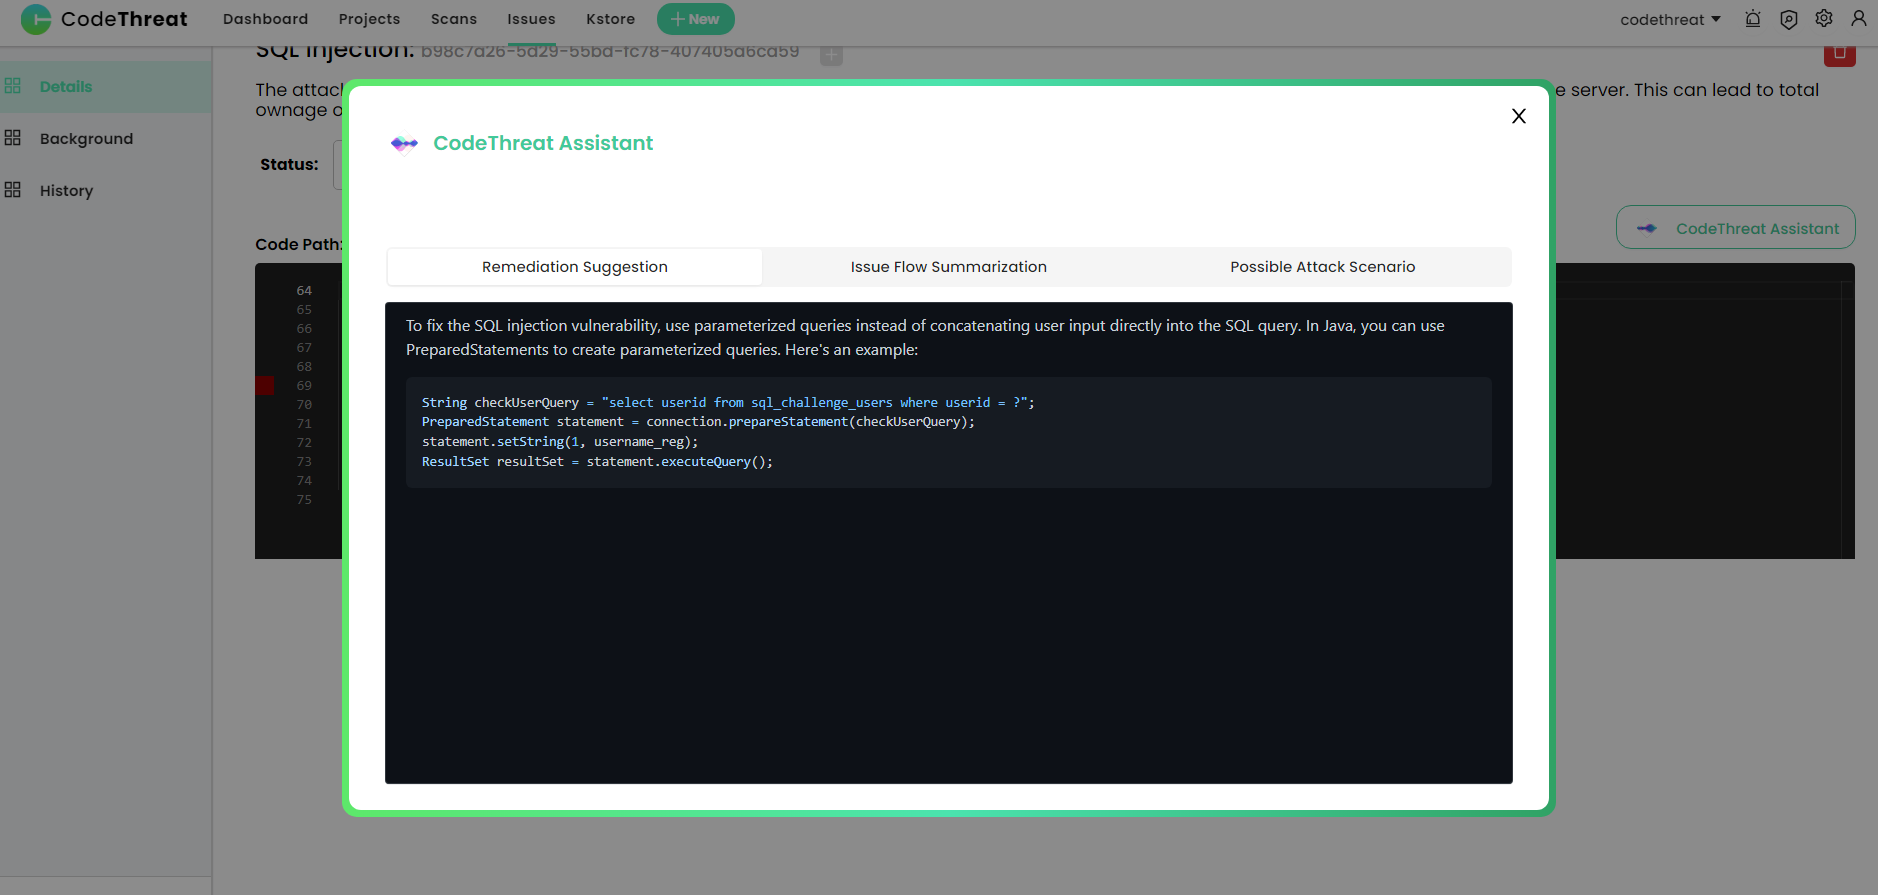
Task: Open the user profile icon
Action: point(1859,19)
